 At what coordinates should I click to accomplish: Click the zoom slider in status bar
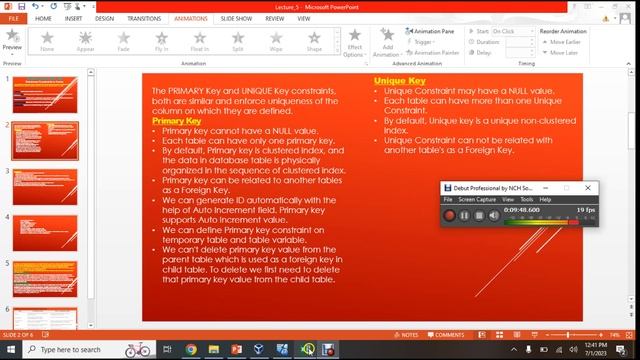tap(574, 335)
